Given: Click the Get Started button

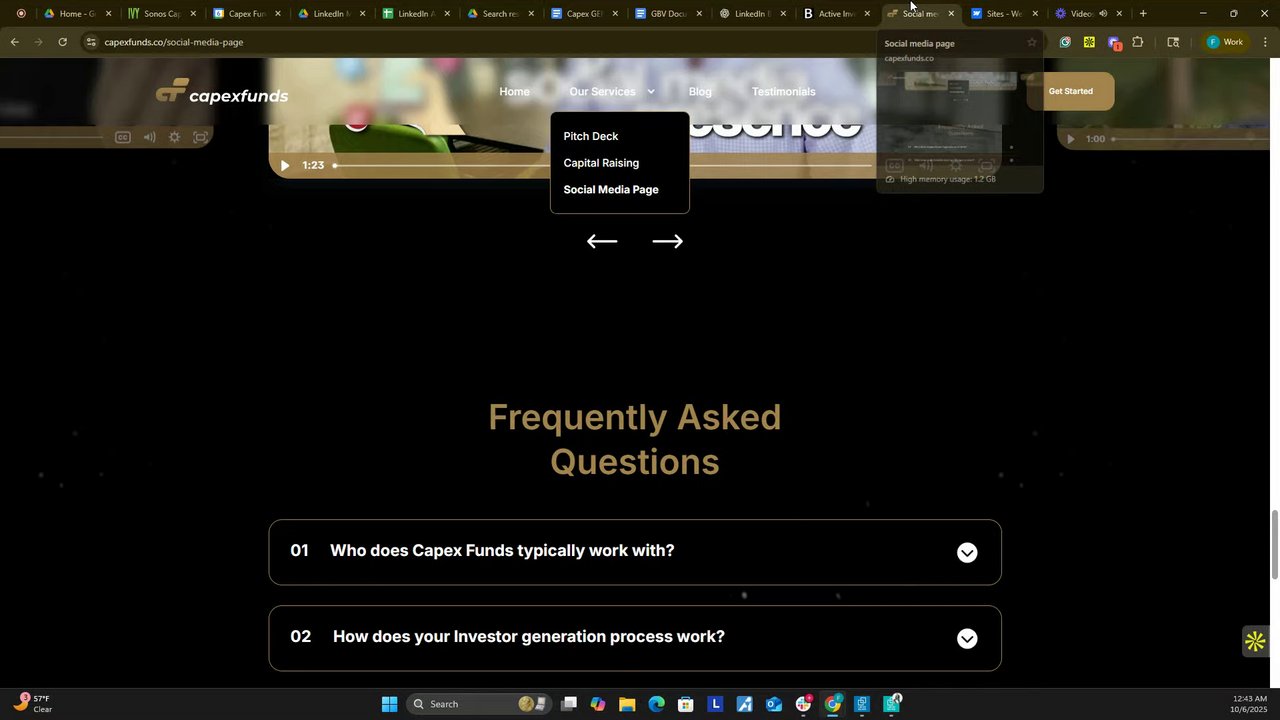Looking at the screenshot, I should point(1070,91).
